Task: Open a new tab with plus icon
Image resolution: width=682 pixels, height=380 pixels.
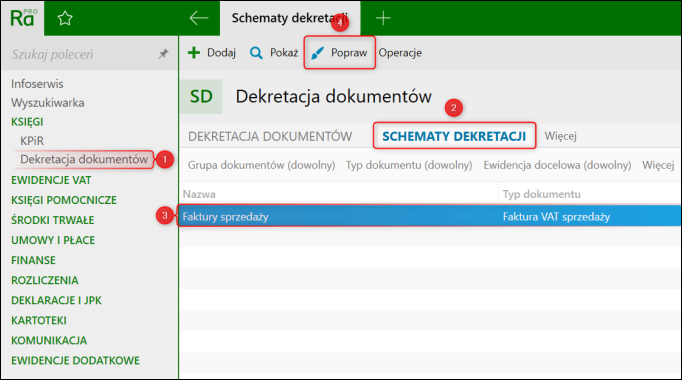Action: point(383,18)
